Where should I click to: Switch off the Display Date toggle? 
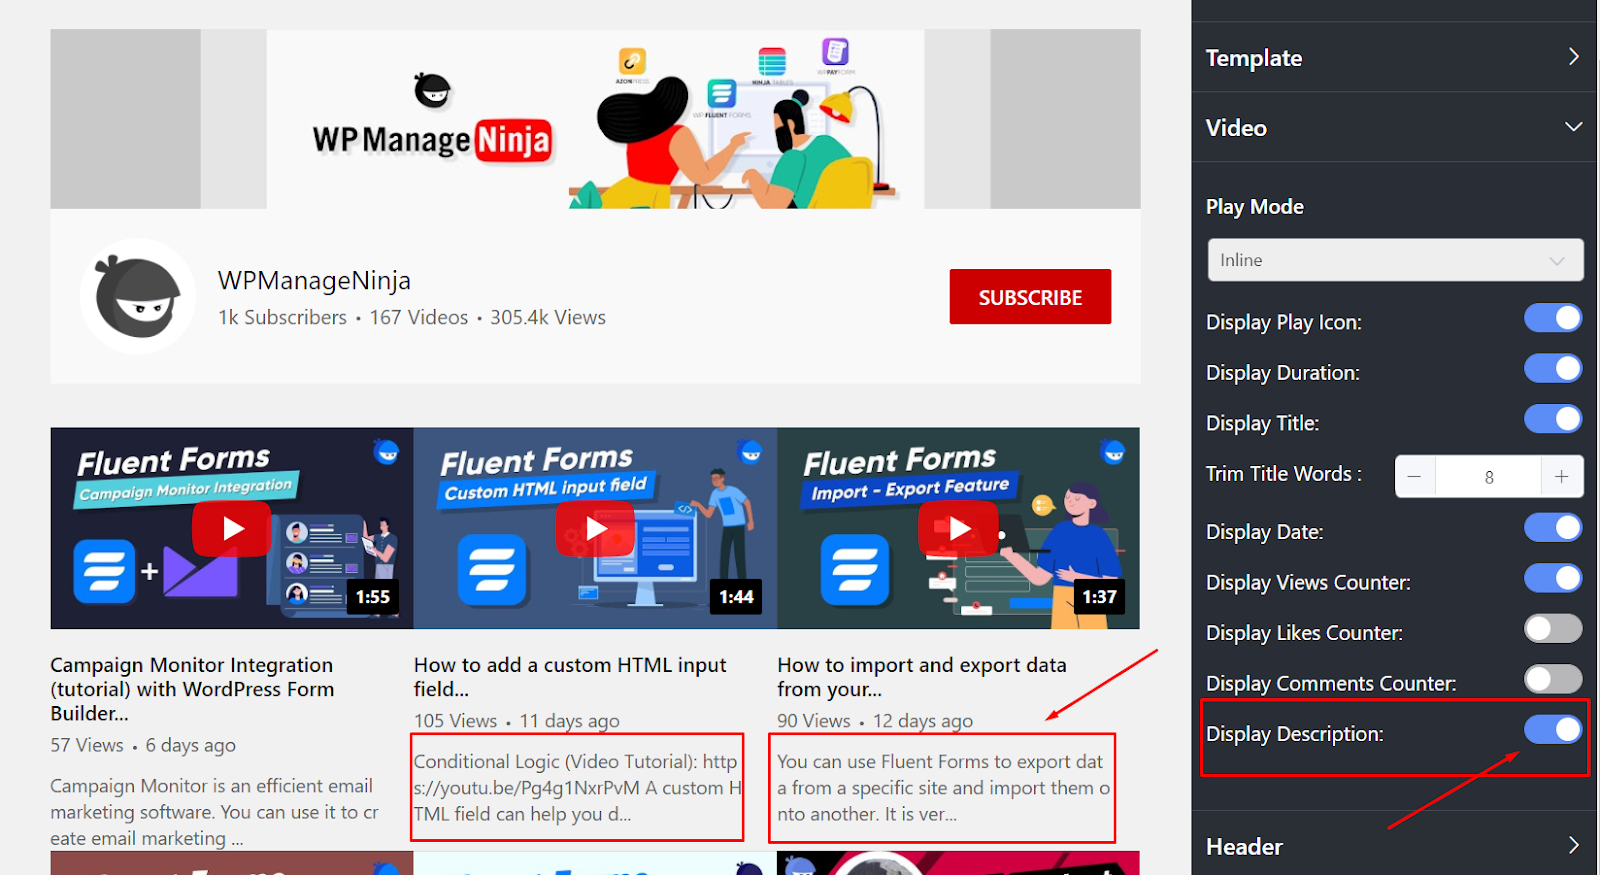(x=1553, y=527)
